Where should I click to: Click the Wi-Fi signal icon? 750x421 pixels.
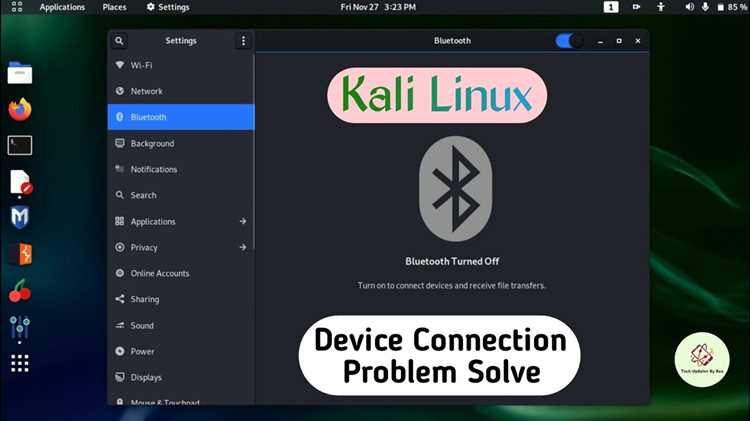pyautogui.click(x=120, y=65)
